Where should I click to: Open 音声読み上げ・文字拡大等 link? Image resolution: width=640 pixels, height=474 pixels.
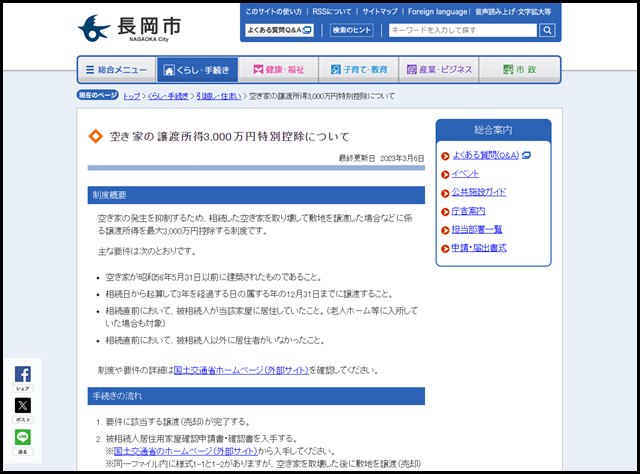[513, 12]
